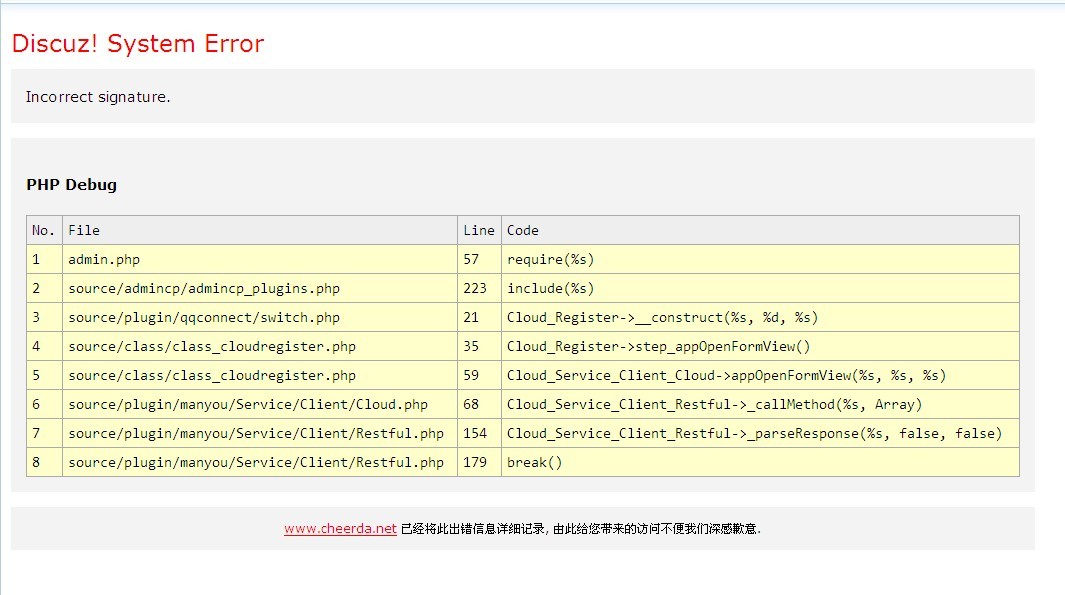Open the www.cheerda.net link
This screenshot has width=1065, height=595.
pos(340,529)
